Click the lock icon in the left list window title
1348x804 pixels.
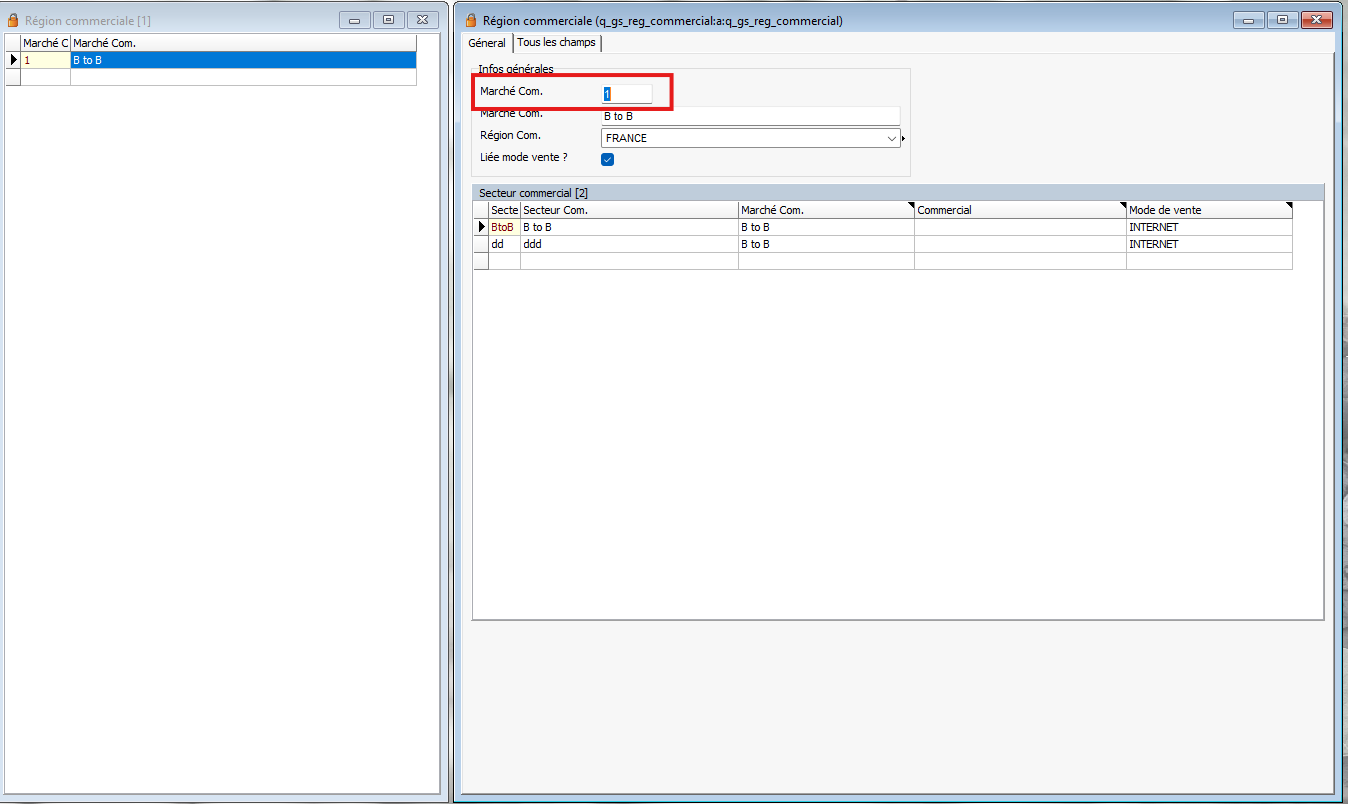pos(13,20)
